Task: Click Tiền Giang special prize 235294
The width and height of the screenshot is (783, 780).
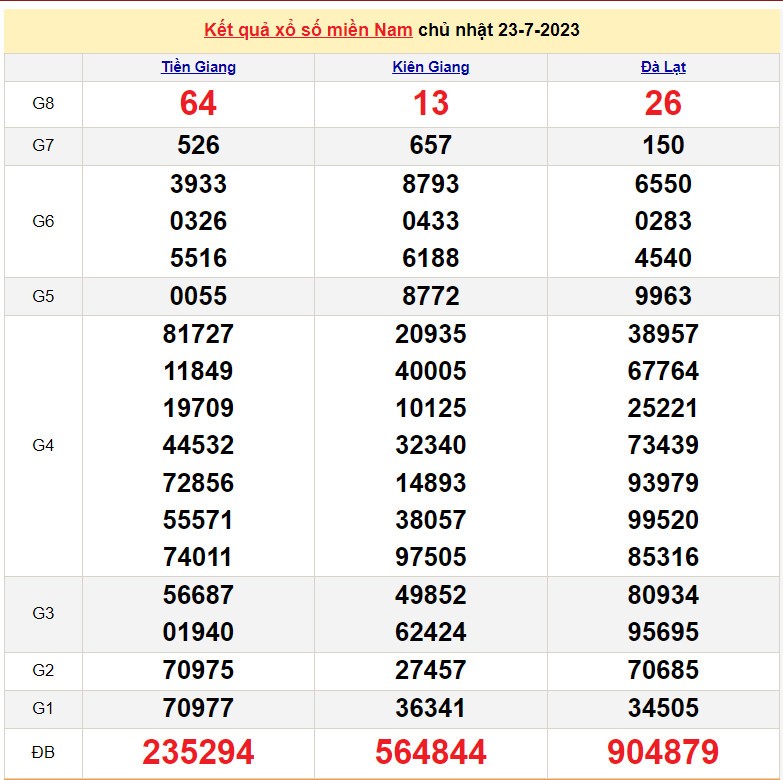Action: coord(198,752)
